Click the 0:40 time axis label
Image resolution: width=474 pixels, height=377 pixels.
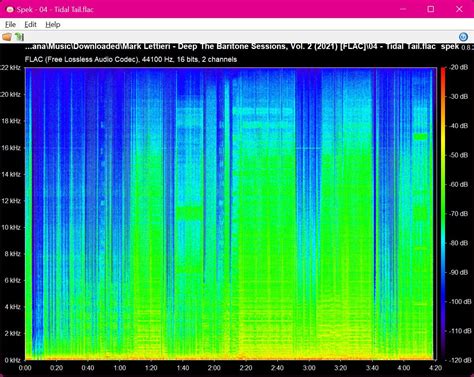pyautogui.click(x=88, y=368)
